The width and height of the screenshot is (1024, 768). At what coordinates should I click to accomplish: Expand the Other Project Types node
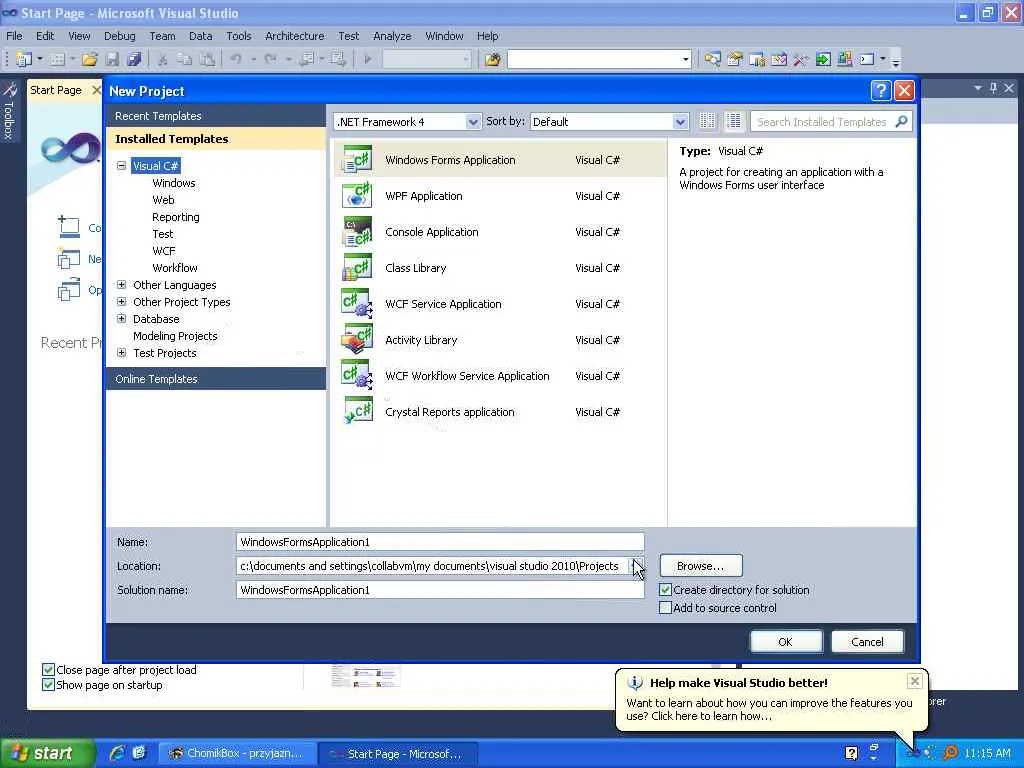pos(121,302)
